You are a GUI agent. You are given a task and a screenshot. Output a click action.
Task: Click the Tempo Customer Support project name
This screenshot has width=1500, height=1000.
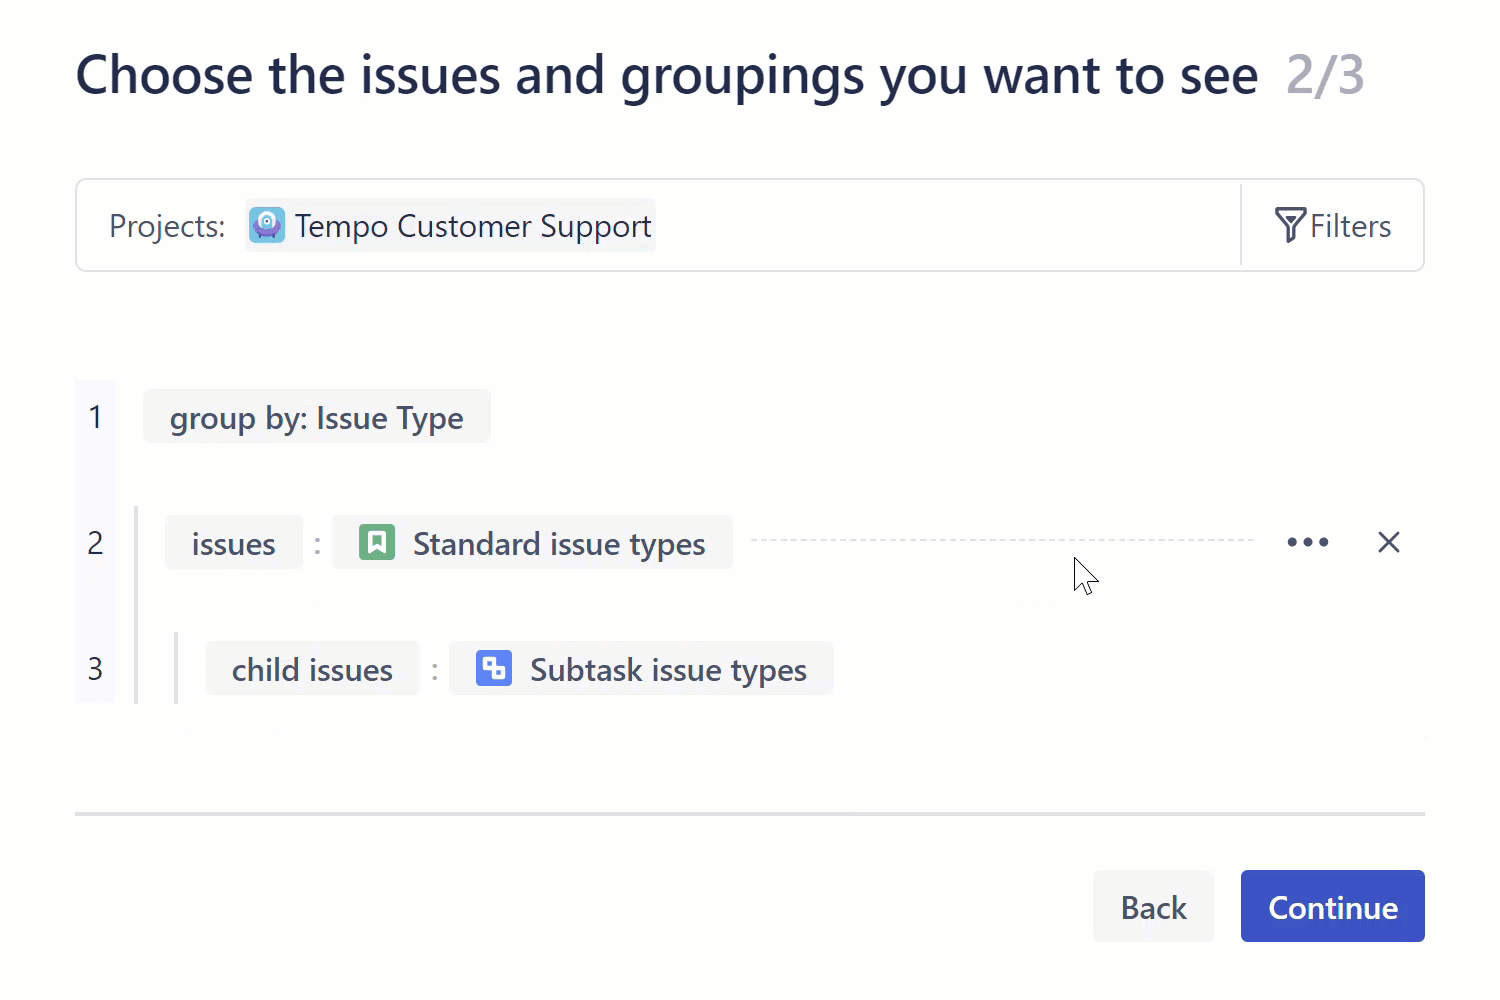(472, 226)
